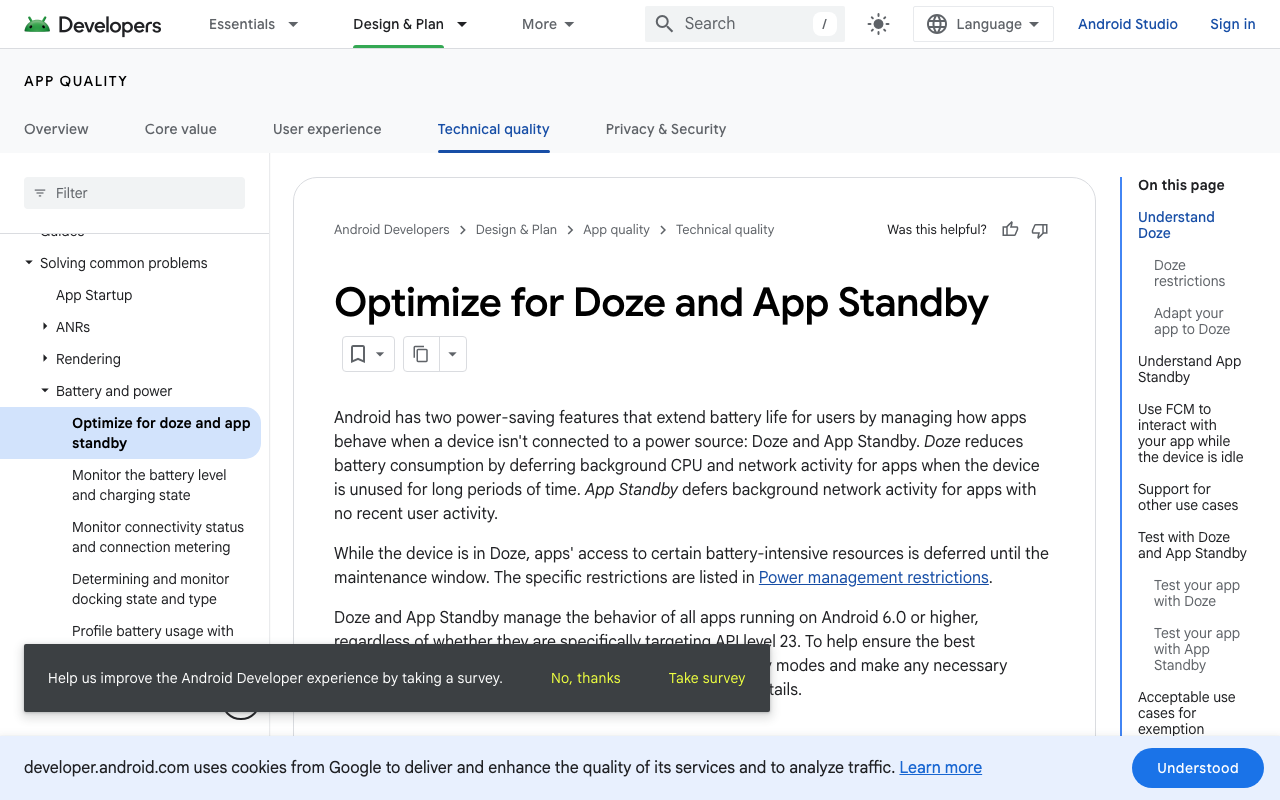Switch to the Privacy & Security tab
1280x800 pixels.
coord(666,129)
